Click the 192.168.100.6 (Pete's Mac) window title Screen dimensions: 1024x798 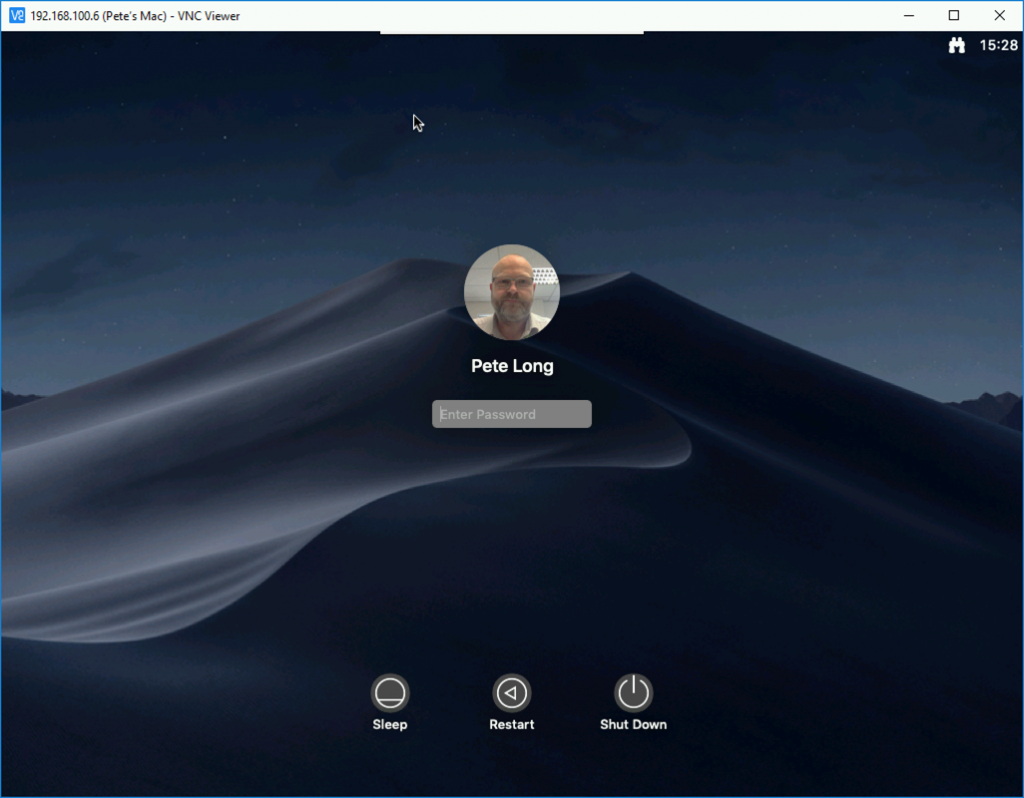tap(135, 16)
